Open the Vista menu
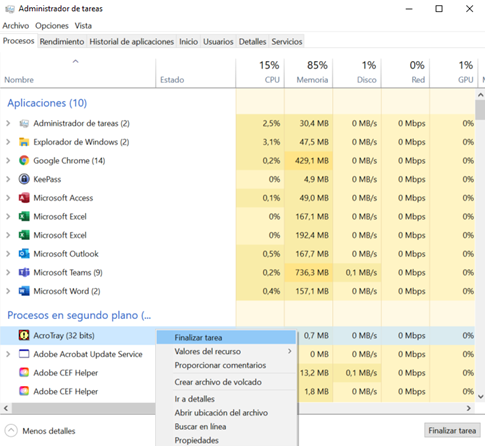The width and height of the screenshot is (485, 446). 83,26
